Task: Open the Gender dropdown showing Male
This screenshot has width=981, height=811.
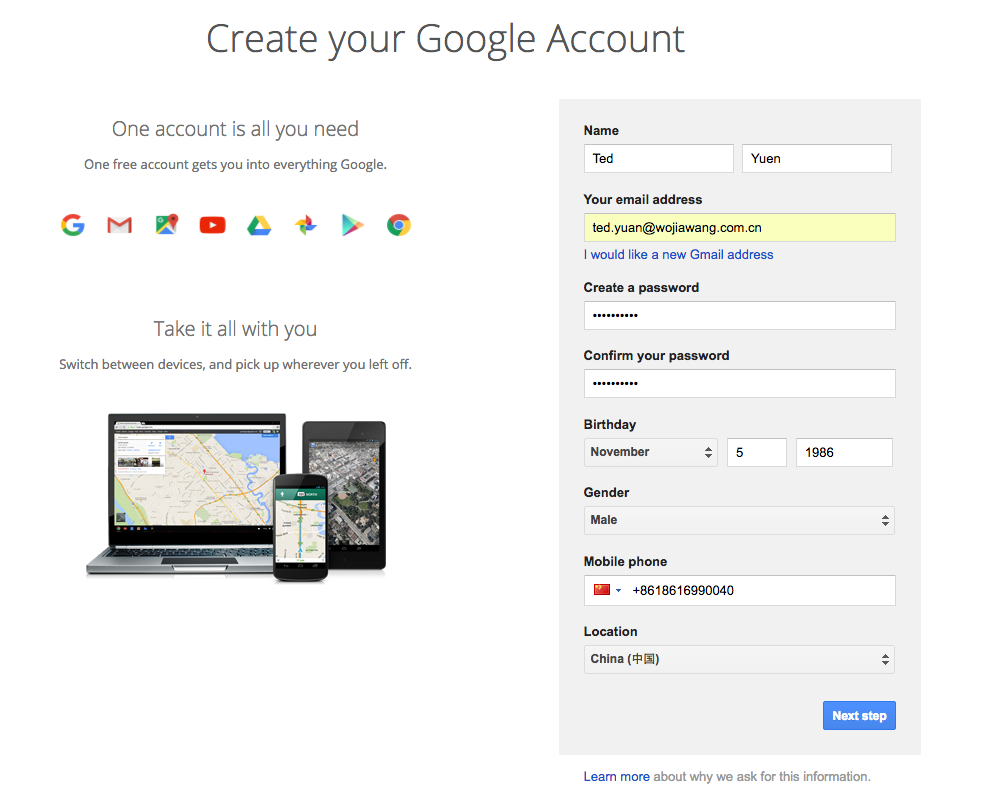Action: point(739,520)
